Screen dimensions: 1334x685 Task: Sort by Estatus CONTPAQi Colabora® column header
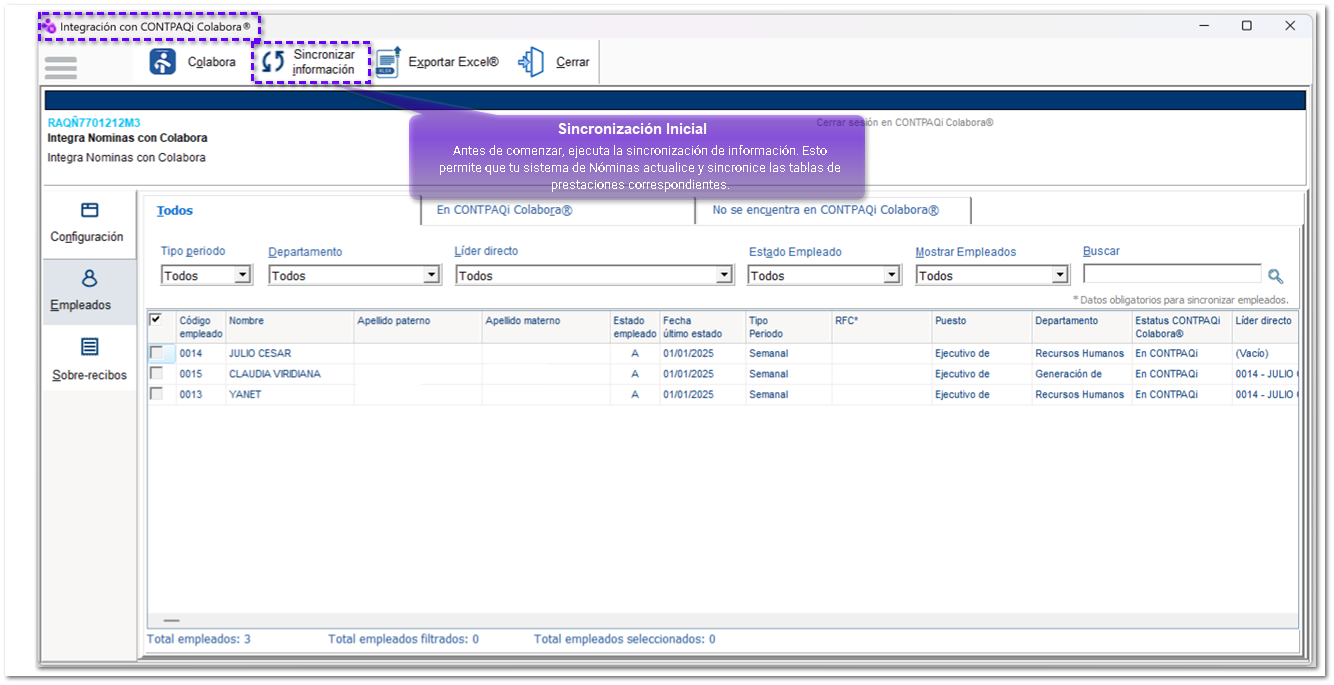(x=1181, y=327)
